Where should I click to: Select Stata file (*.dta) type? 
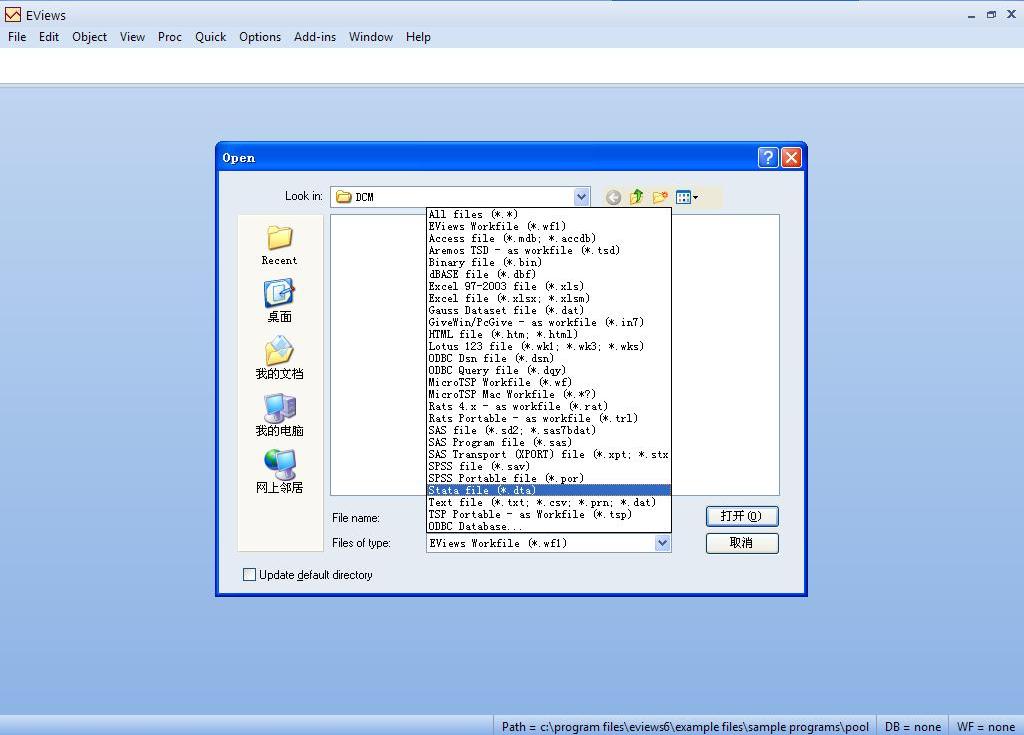549,491
